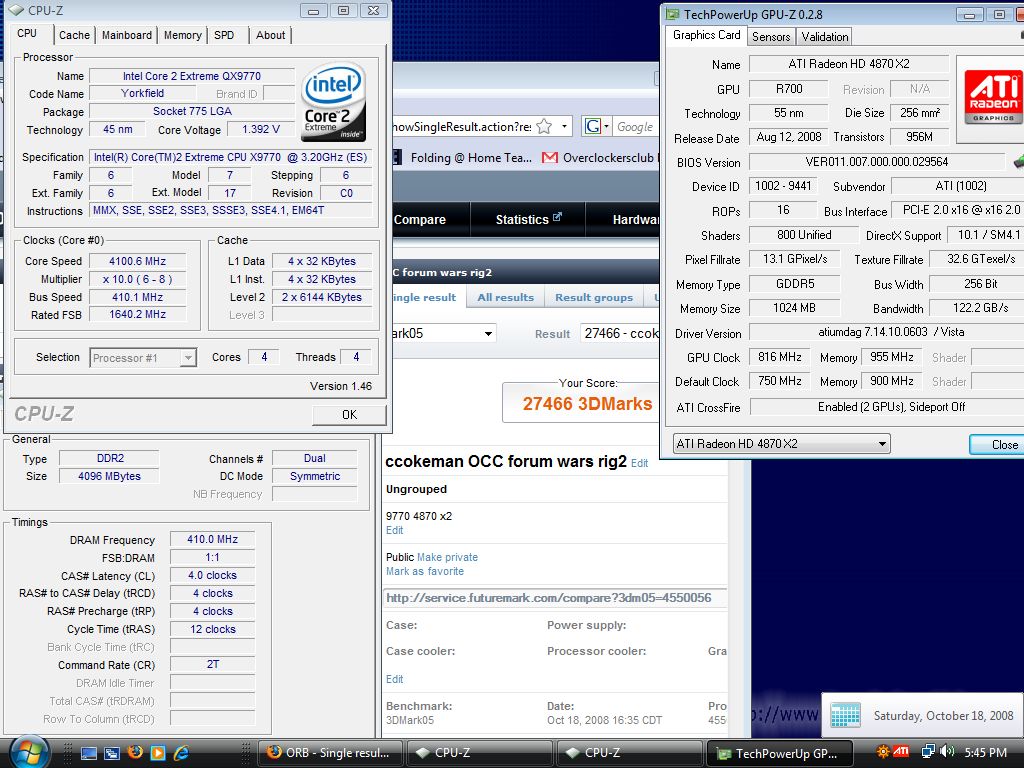Click the Intel Core 2 Extreme logo
This screenshot has width=1024, height=768.
click(334, 101)
